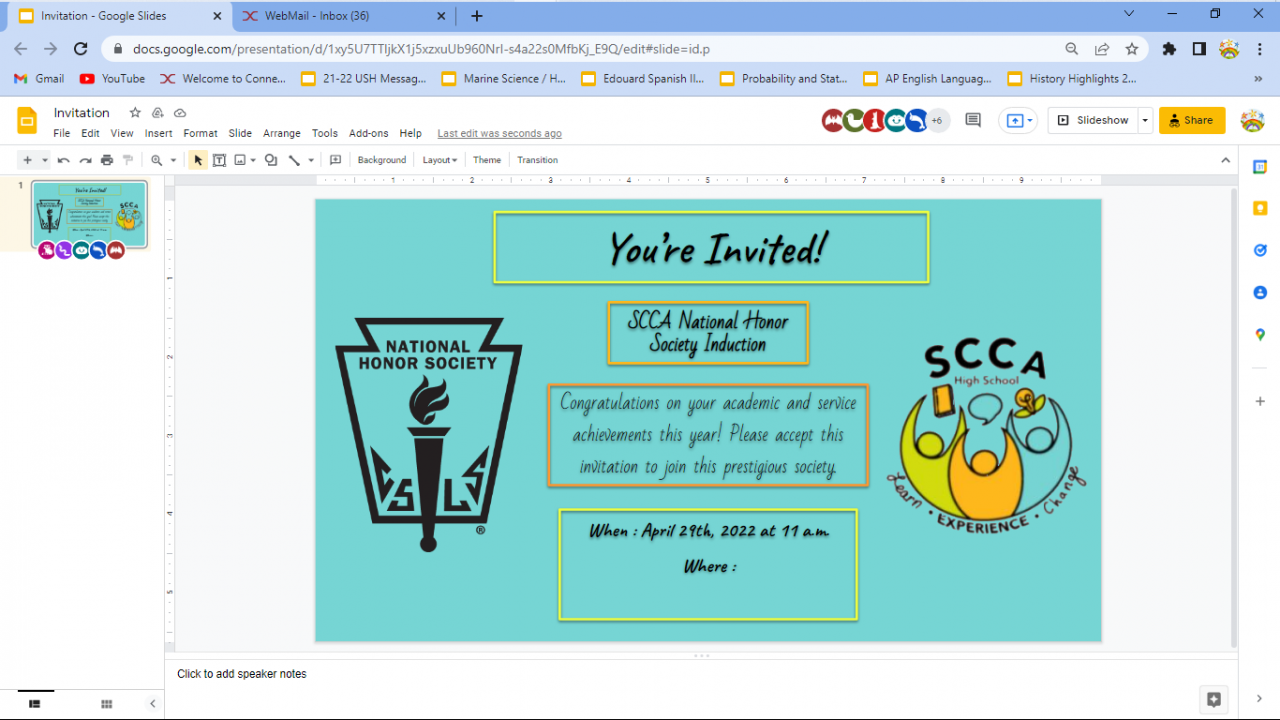The image size is (1280, 720).
Task: Click the Get add-ons plus icon
Action: click(x=1260, y=401)
